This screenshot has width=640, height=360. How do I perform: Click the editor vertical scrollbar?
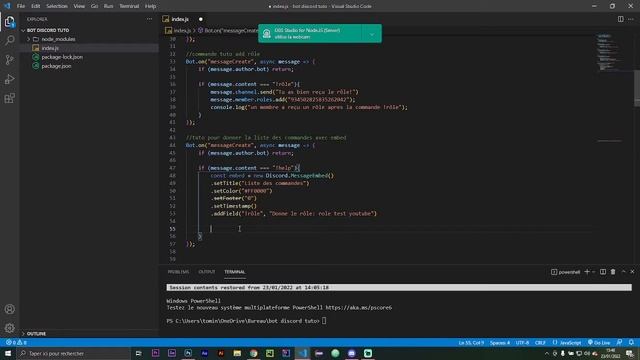[637, 88]
